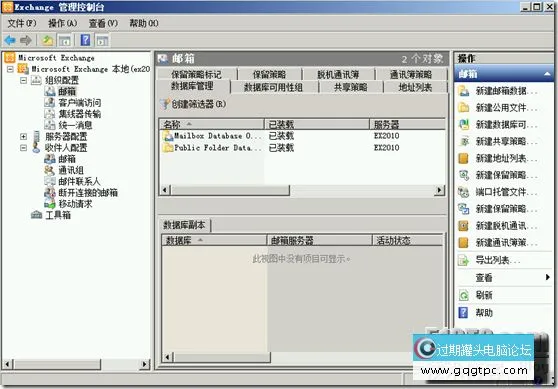Open the blue Help question mark icon in toolbar
Screen dimensions: 558x389
tap(85, 40)
